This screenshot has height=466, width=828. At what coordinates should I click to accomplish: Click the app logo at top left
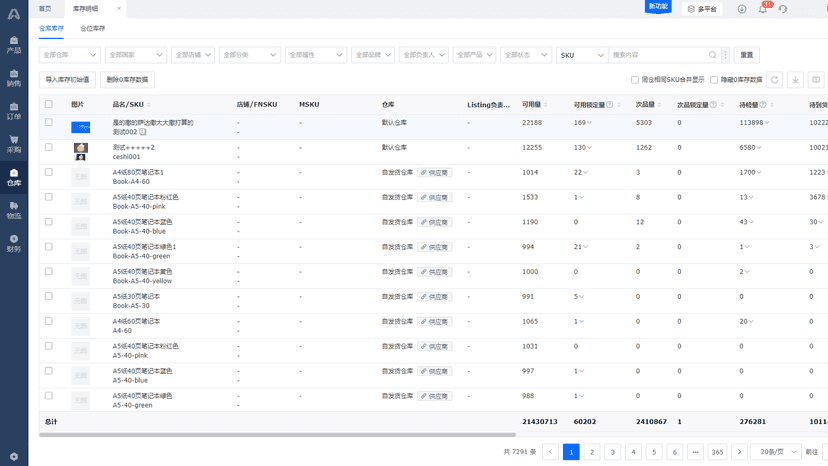tap(14, 14)
